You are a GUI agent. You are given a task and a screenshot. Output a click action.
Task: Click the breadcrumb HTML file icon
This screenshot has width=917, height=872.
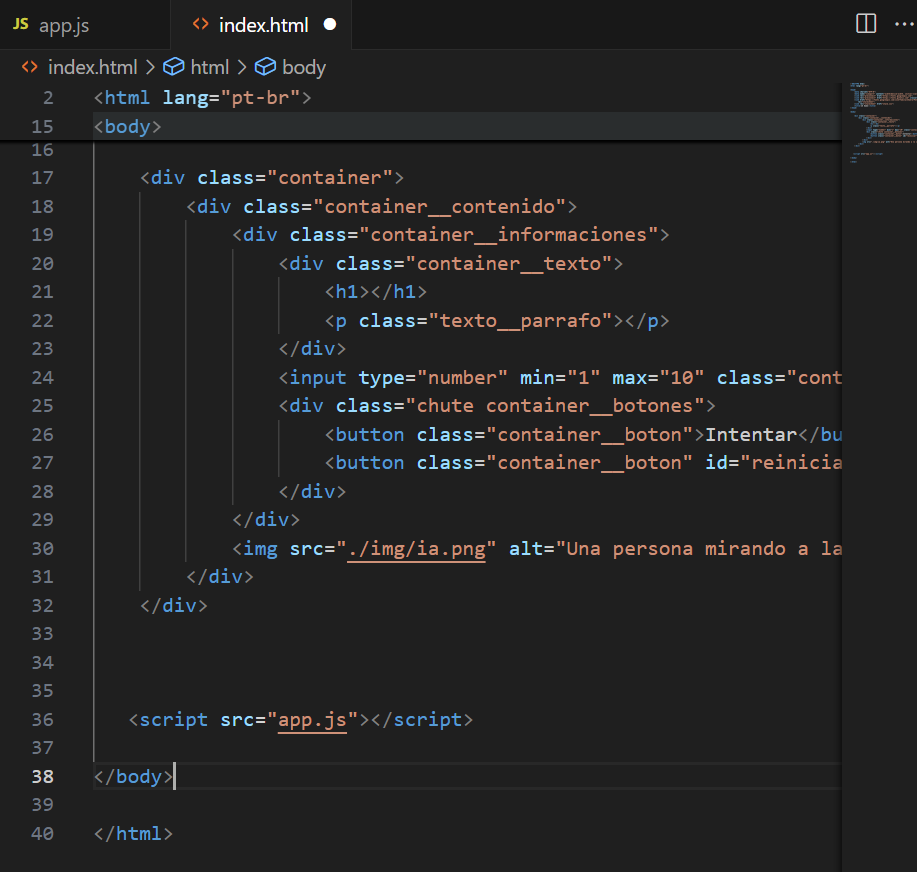click(x=30, y=67)
